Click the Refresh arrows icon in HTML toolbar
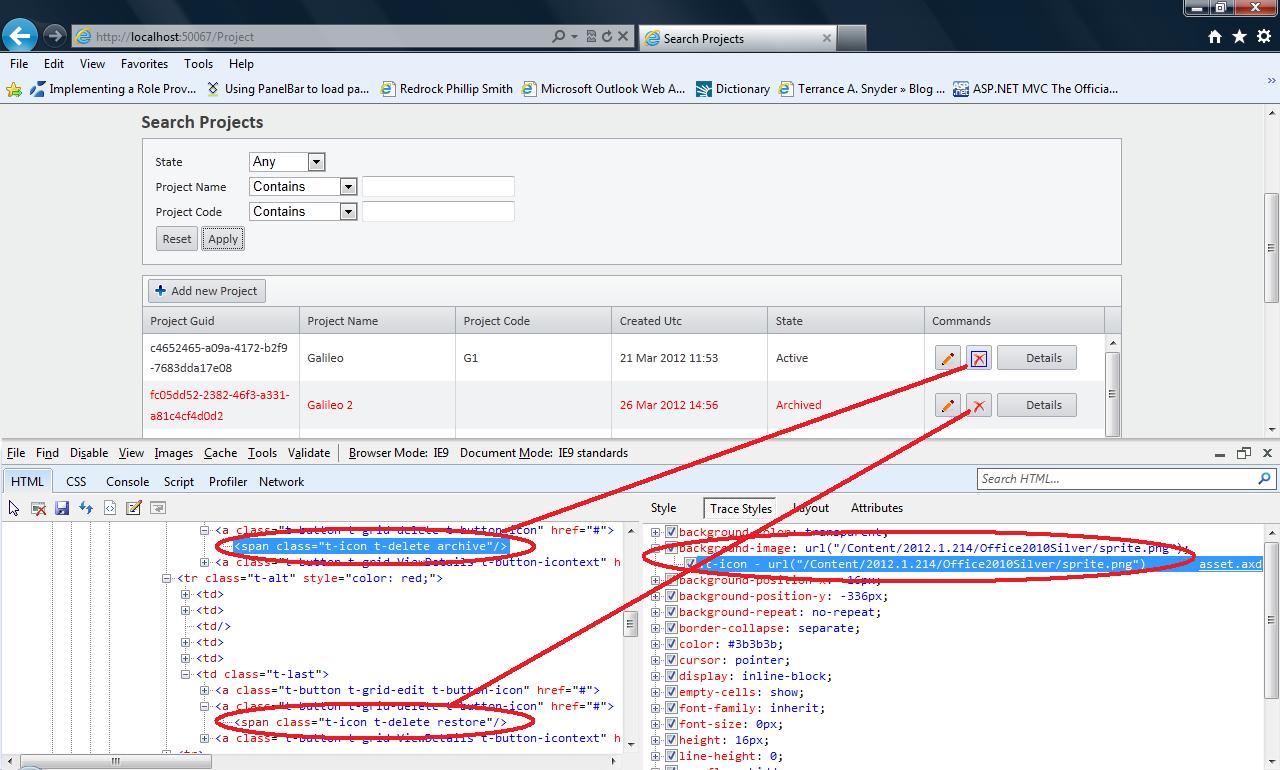The width and height of the screenshot is (1280, 770). (x=86, y=508)
